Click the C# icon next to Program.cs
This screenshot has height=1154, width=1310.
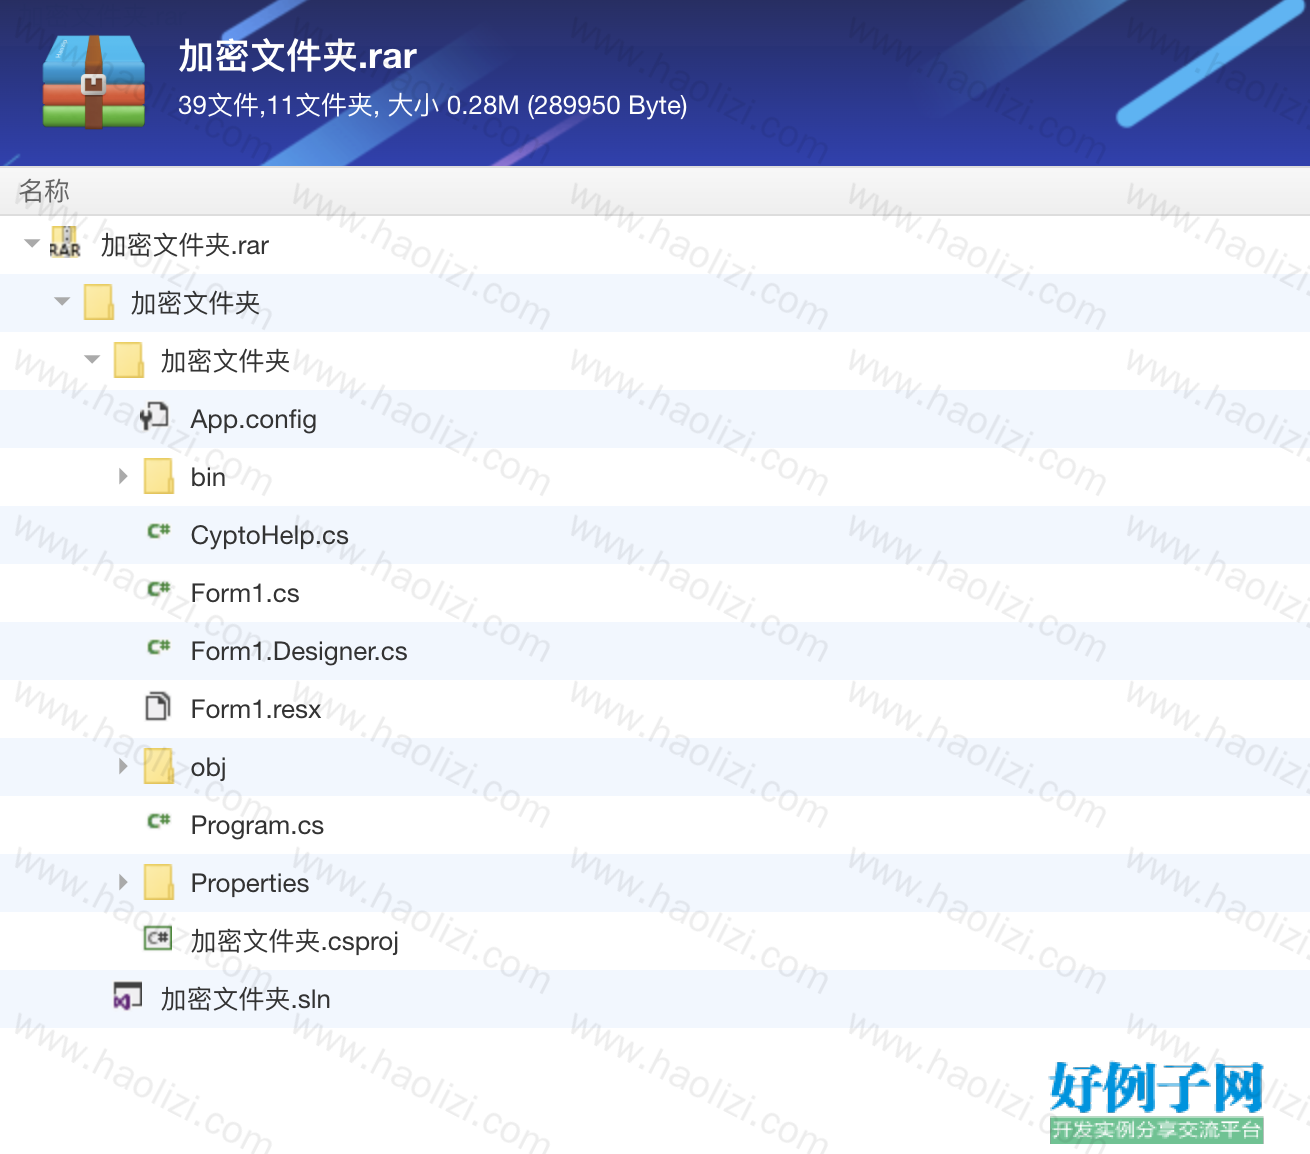[158, 822]
